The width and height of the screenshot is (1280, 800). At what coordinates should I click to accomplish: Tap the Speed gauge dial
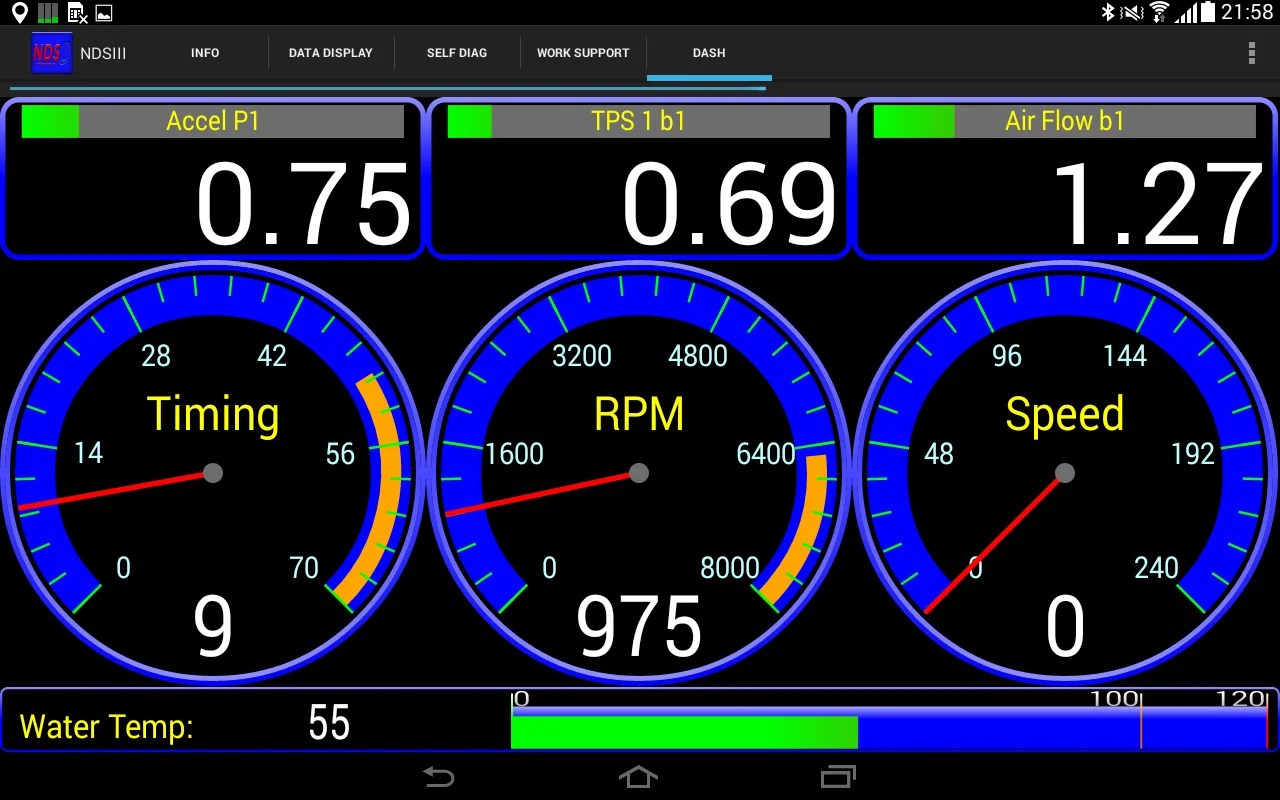coord(1065,472)
